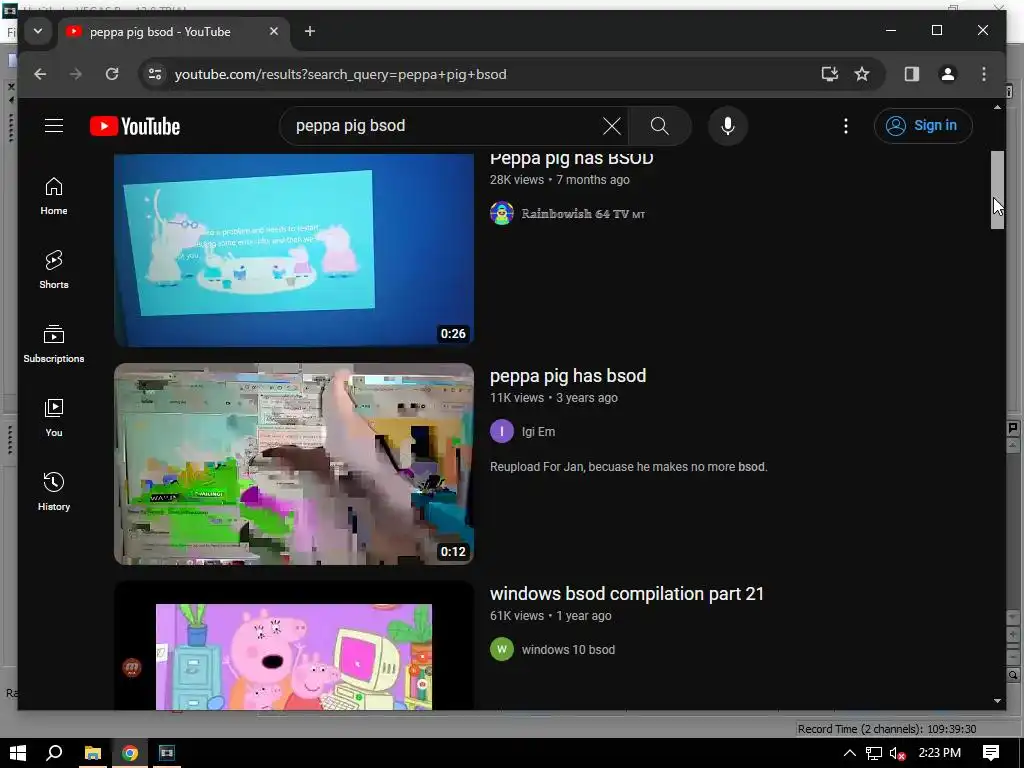This screenshot has width=1024, height=768.
Task: Open the notification center icon
Action: tap(991, 753)
